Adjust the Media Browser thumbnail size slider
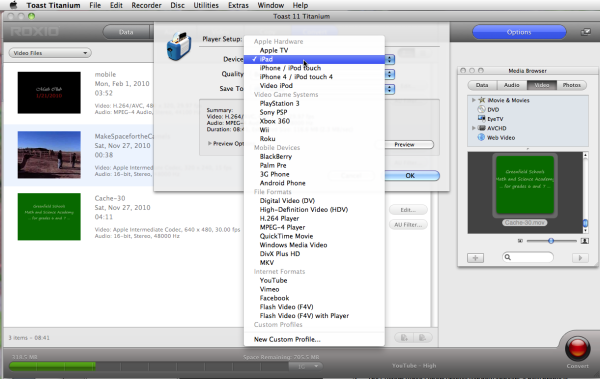The height and width of the screenshot is (379, 600). point(551,241)
